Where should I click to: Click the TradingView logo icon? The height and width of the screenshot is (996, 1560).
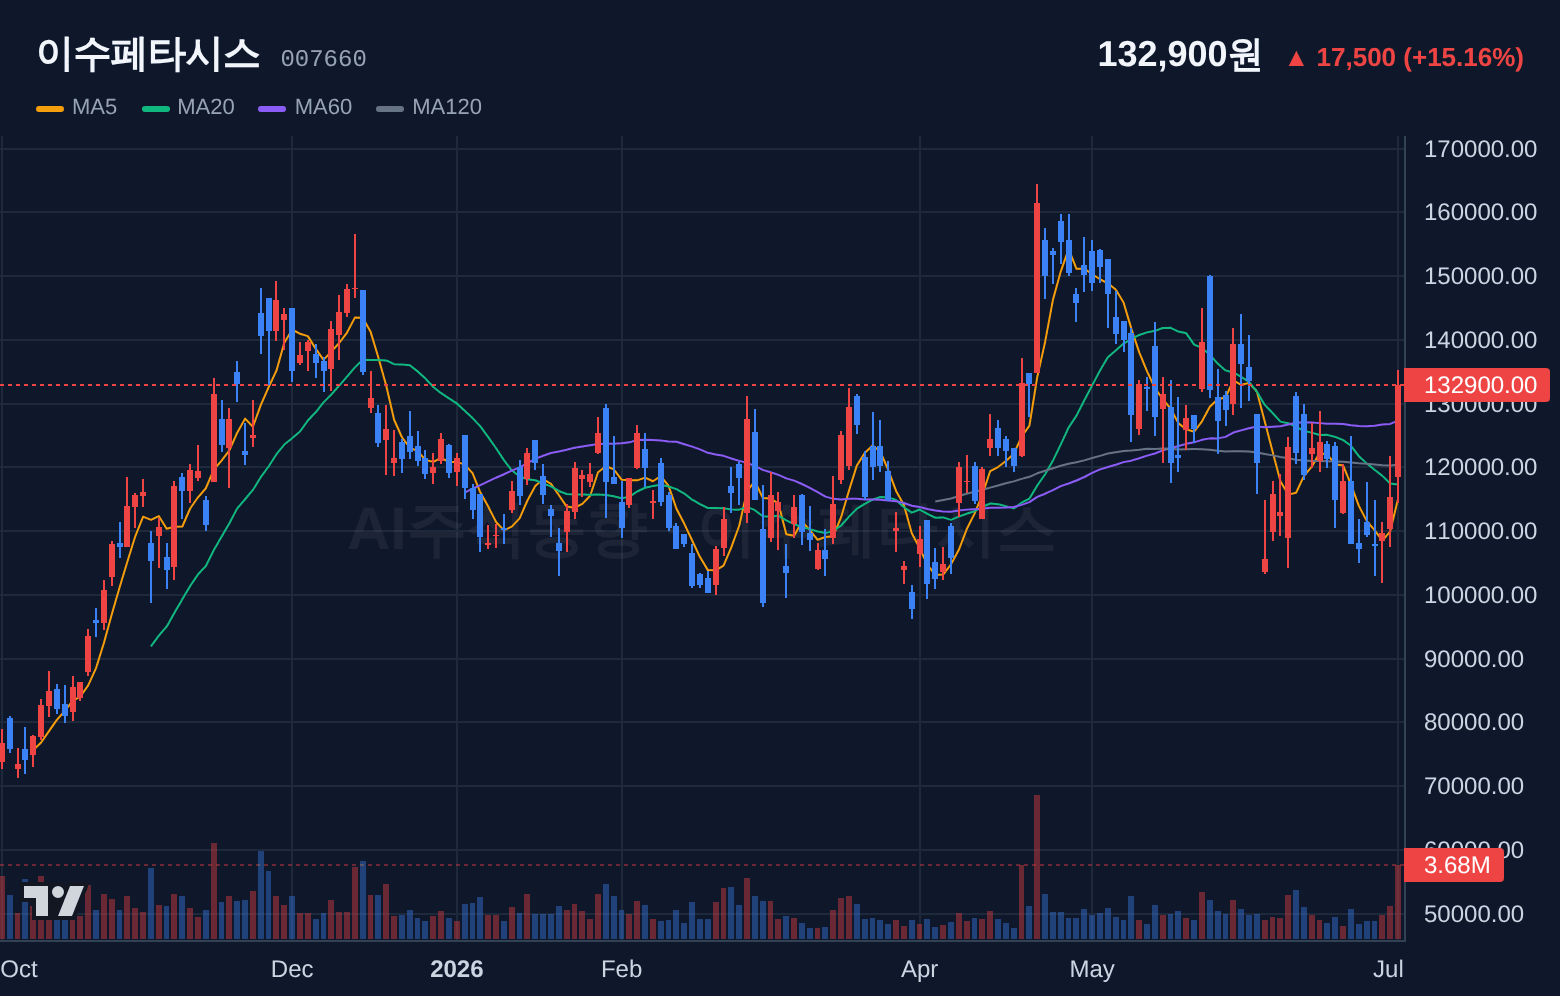coord(54,900)
